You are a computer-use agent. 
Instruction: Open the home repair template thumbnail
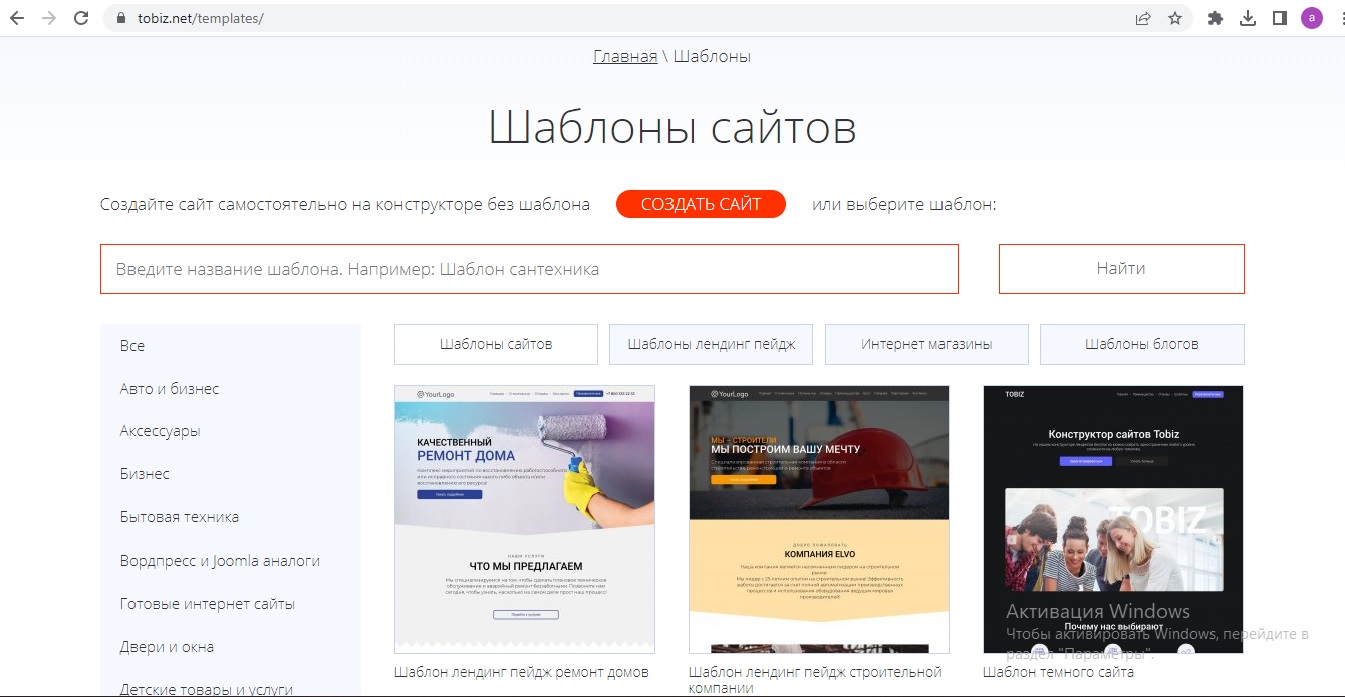click(x=524, y=519)
